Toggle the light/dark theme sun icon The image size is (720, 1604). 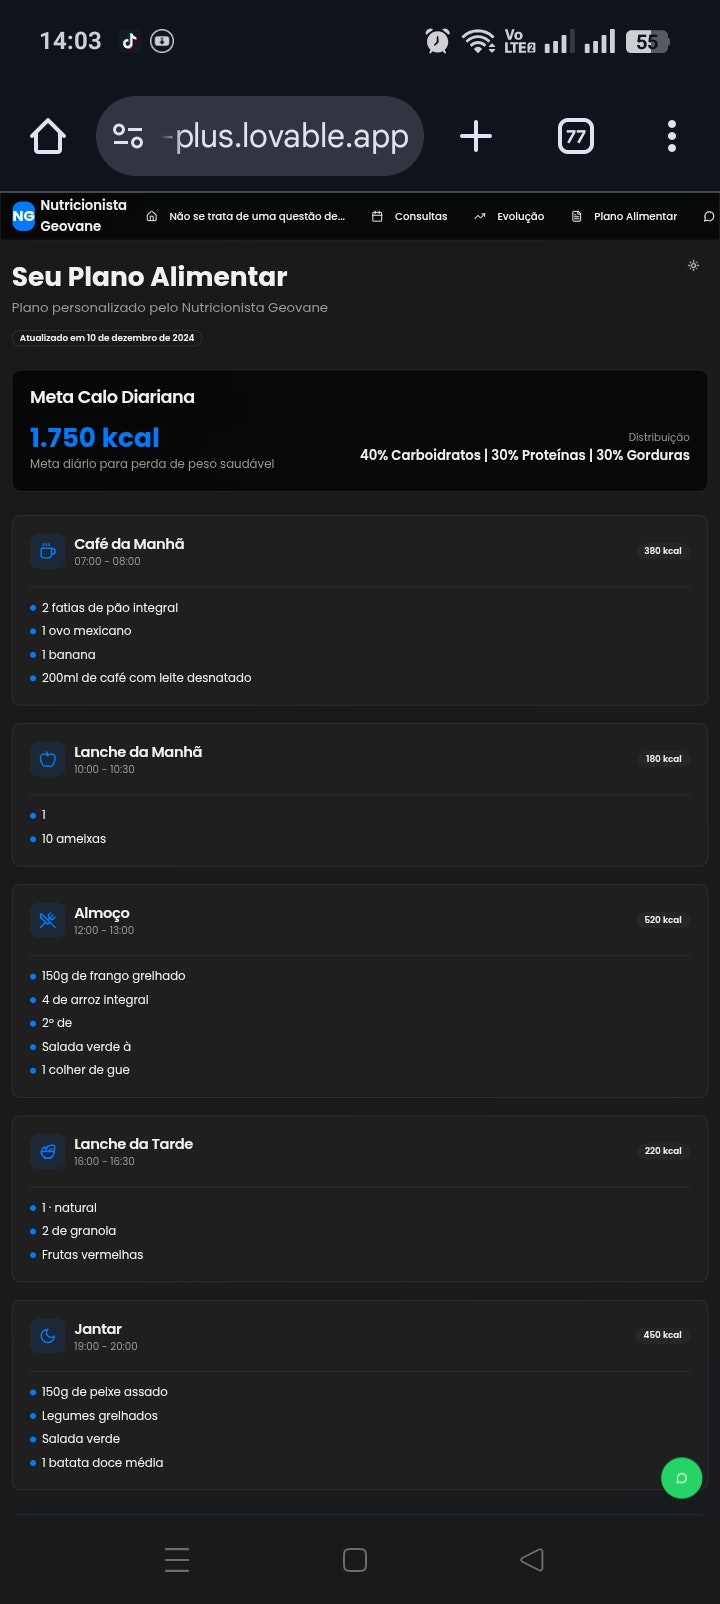(693, 266)
